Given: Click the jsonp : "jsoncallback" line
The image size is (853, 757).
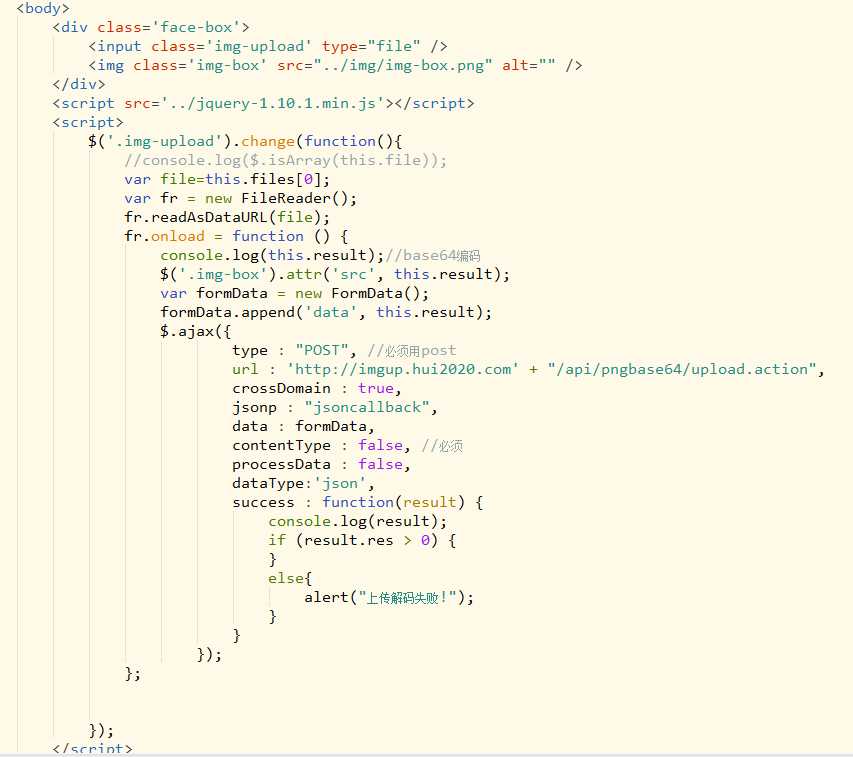Looking at the screenshot, I should click(335, 407).
